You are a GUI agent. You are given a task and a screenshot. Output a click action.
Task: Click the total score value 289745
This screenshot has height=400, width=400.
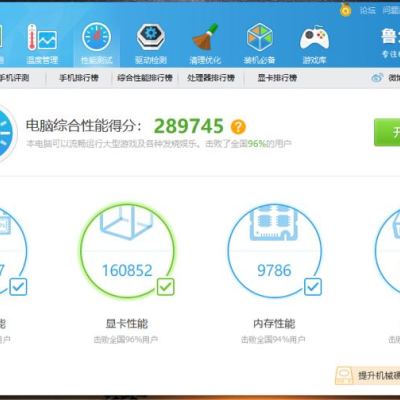pyautogui.click(x=189, y=126)
